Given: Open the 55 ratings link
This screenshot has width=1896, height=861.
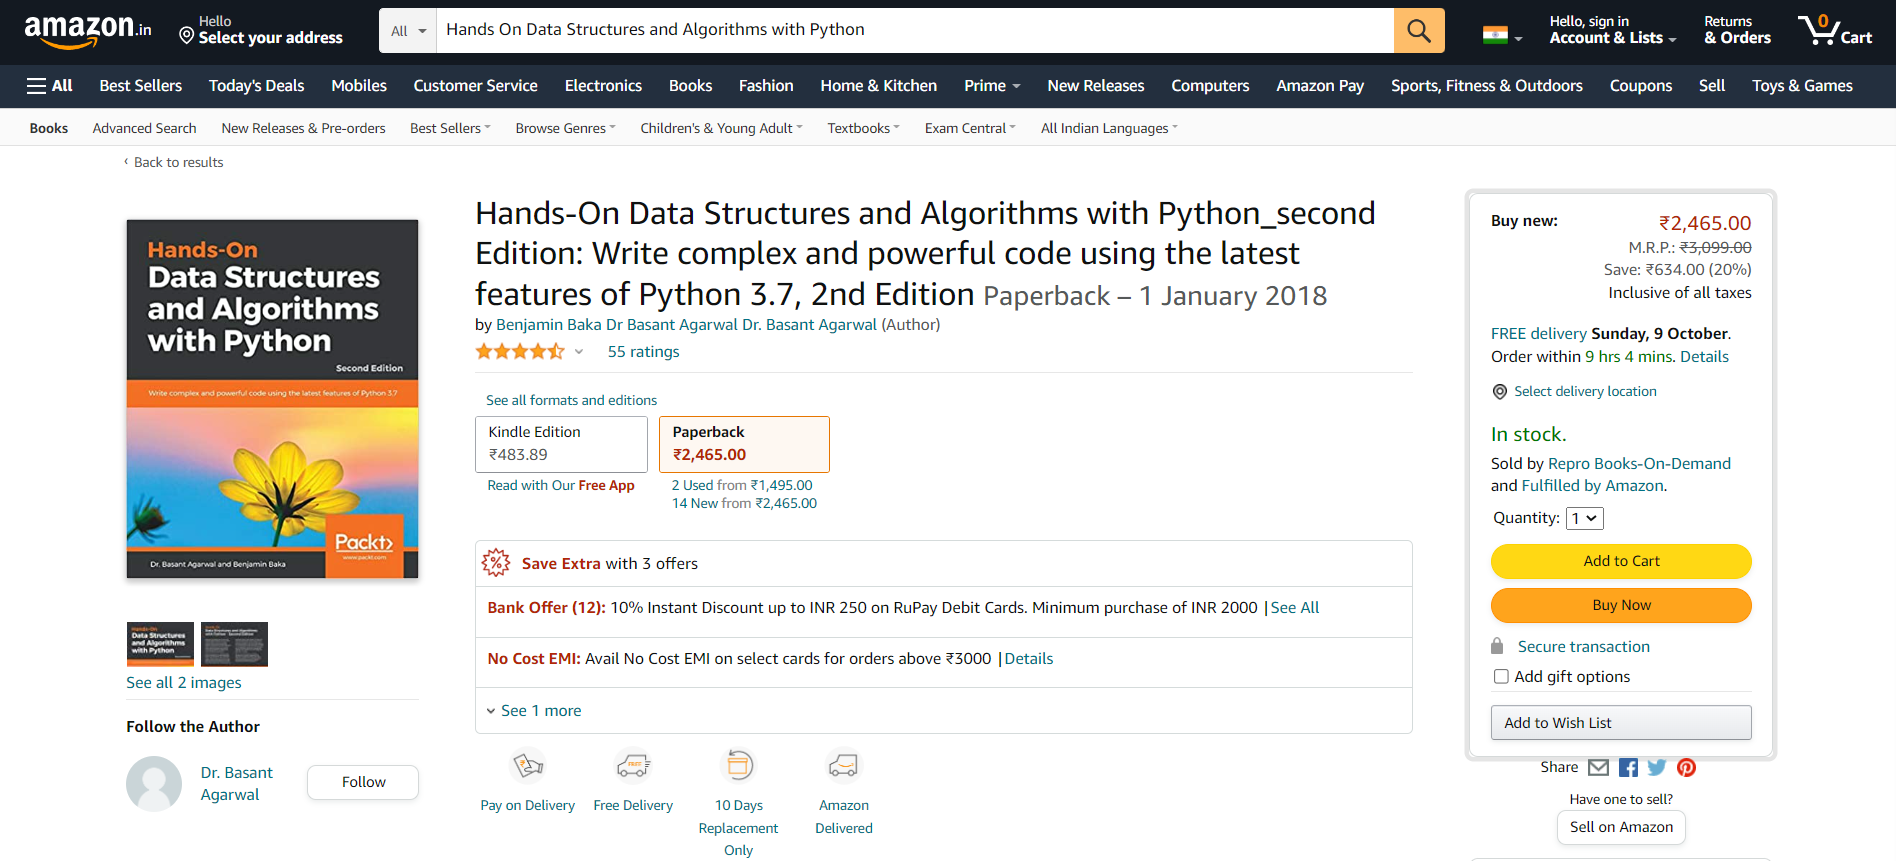Looking at the screenshot, I should point(643,352).
